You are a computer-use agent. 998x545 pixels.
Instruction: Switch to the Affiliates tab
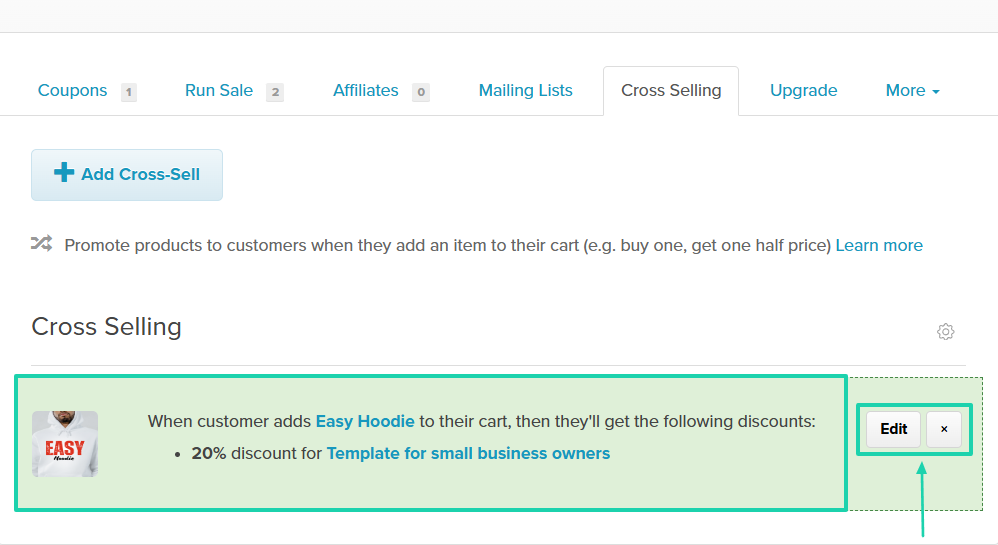point(366,90)
